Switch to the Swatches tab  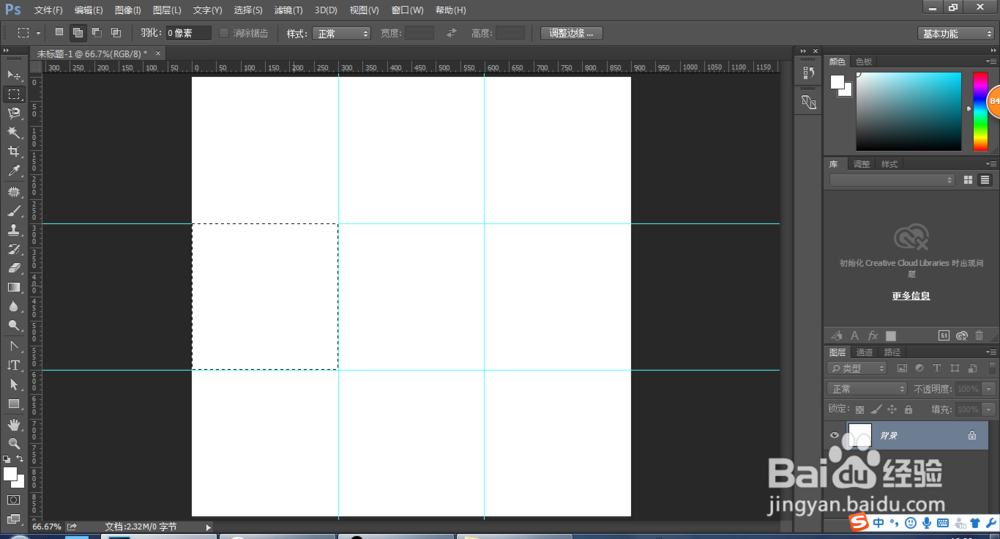pos(864,62)
